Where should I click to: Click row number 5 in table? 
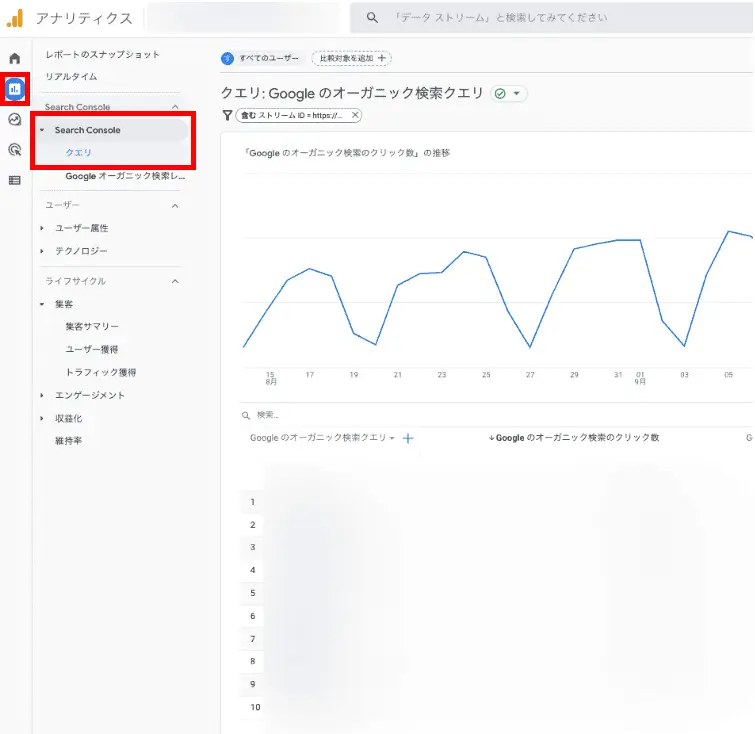tap(252, 593)
